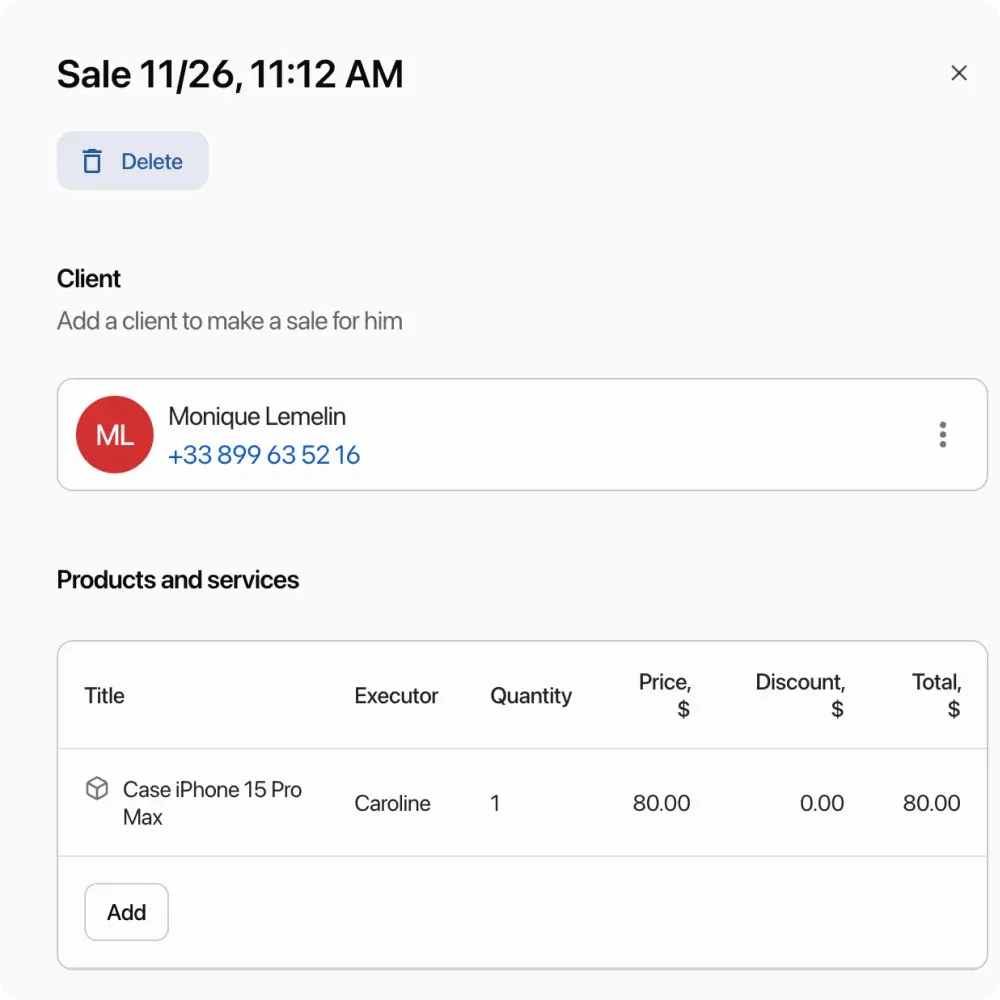
Task: Call the number +33 899 63 52 16
Action: (263, 454)
